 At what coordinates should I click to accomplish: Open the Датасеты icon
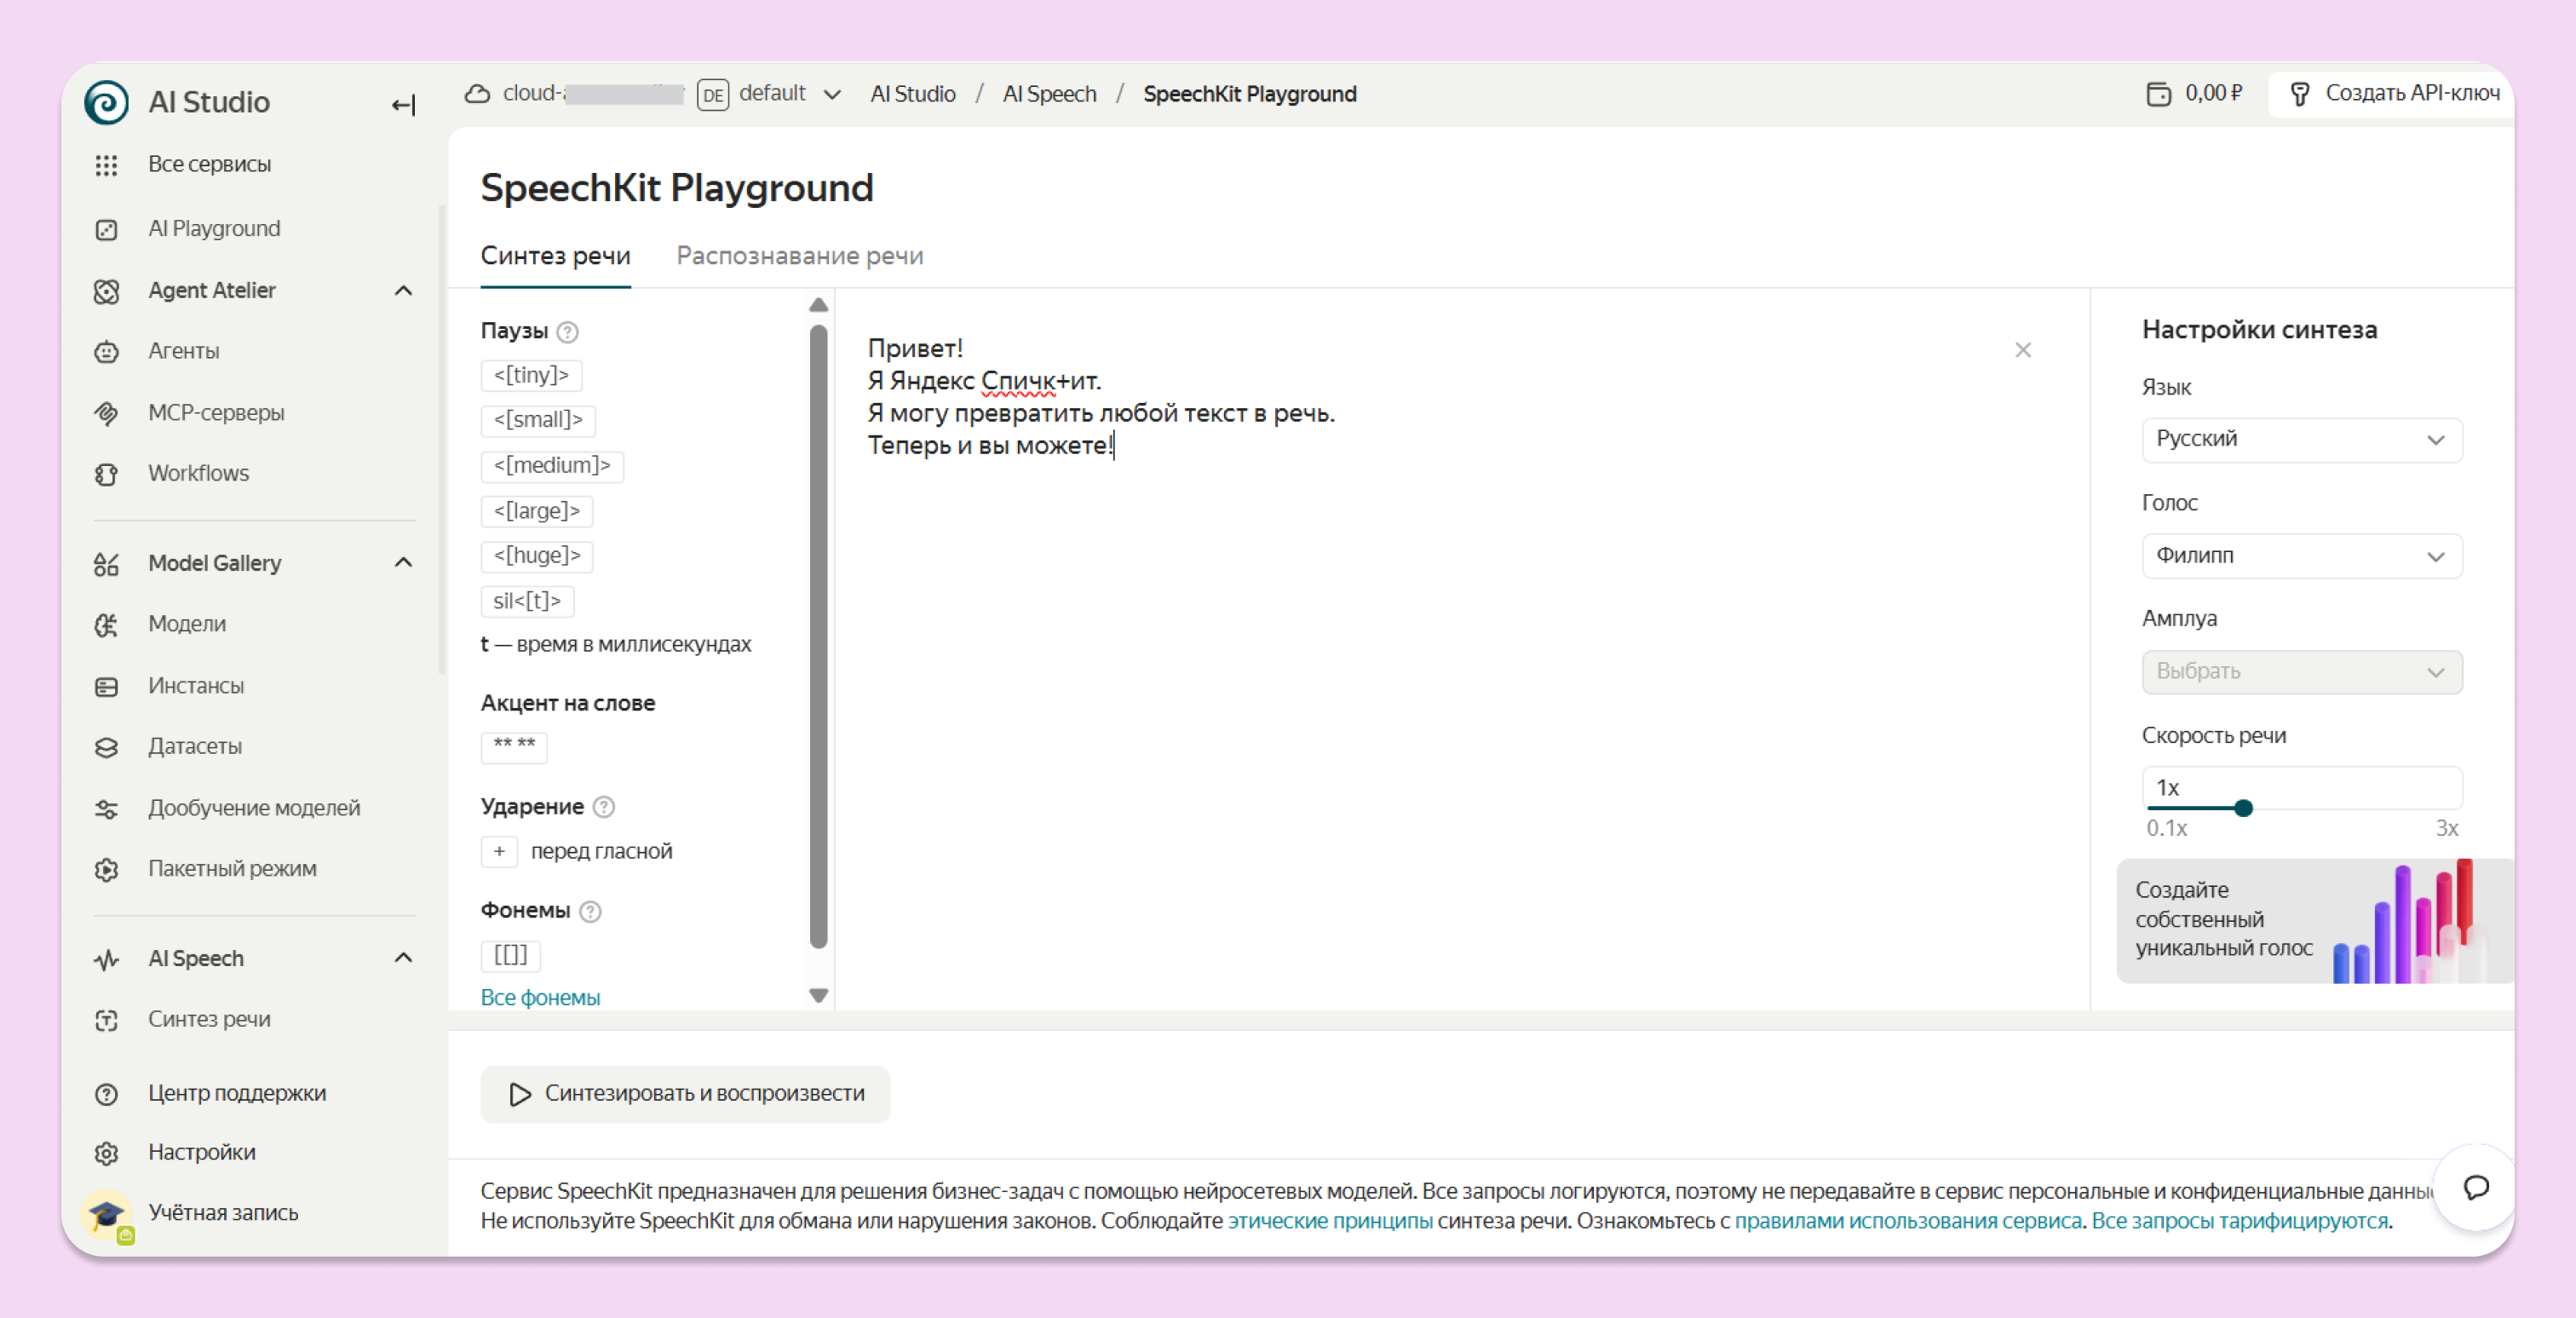coord(106,747)
